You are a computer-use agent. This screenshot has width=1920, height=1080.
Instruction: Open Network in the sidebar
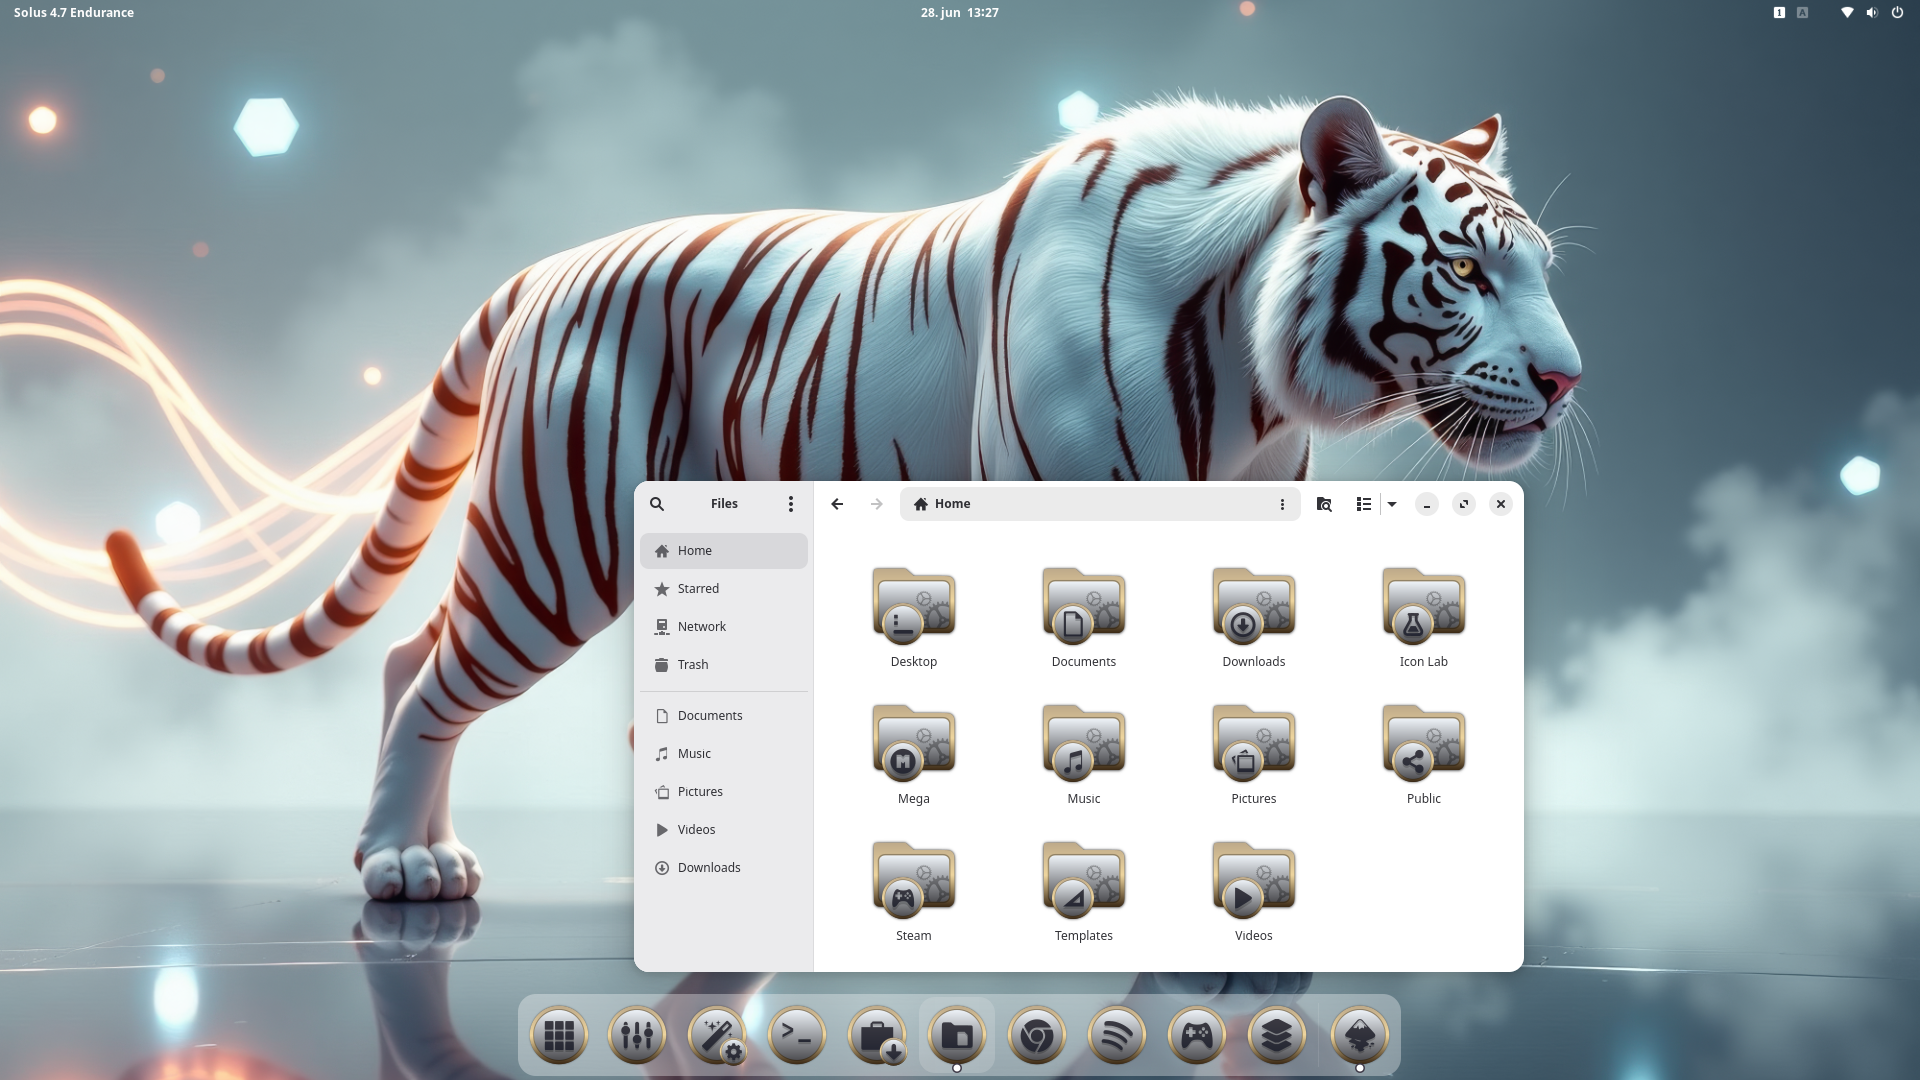(x=724, y=627)
